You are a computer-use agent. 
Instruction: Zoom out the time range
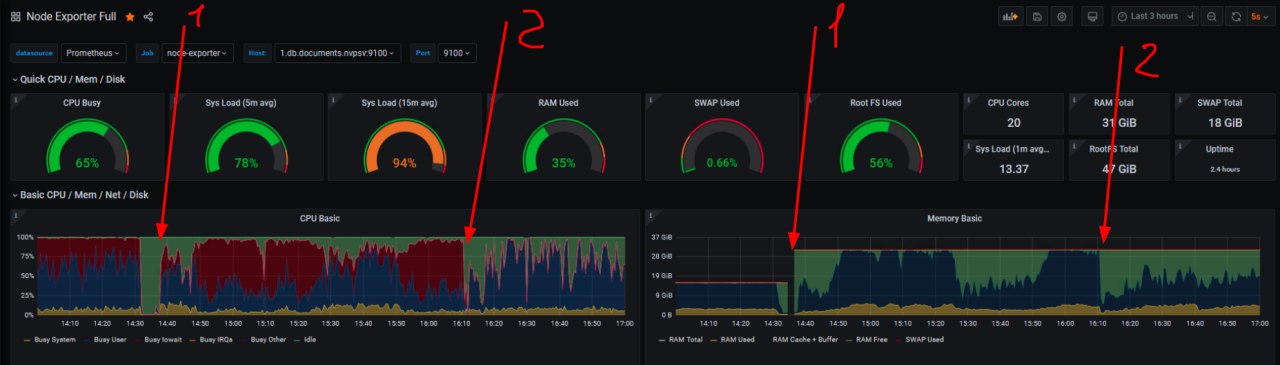pyautogui.click(x=1212, y=17)
